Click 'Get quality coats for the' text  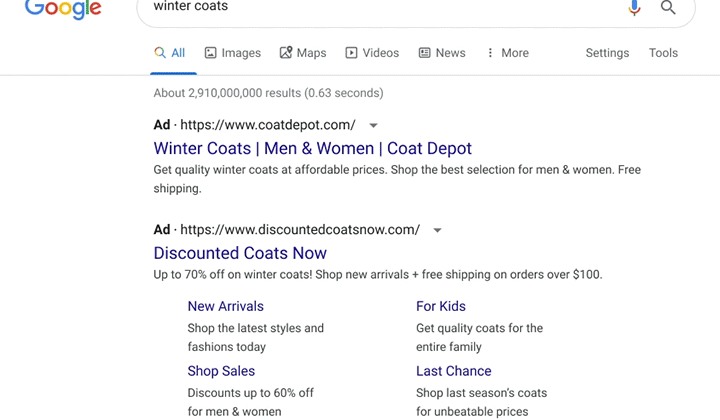(479, 328)
